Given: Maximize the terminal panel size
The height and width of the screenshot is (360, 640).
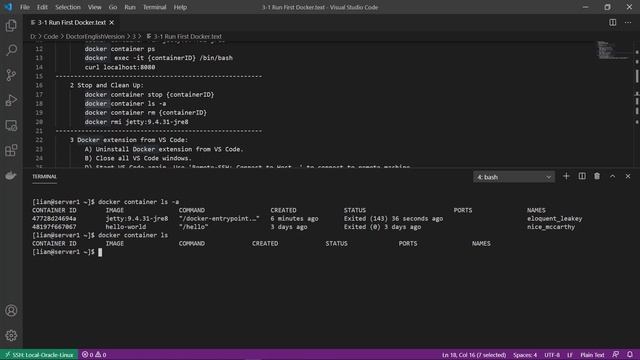Looking at the screenshot, I should coord(613,176).
